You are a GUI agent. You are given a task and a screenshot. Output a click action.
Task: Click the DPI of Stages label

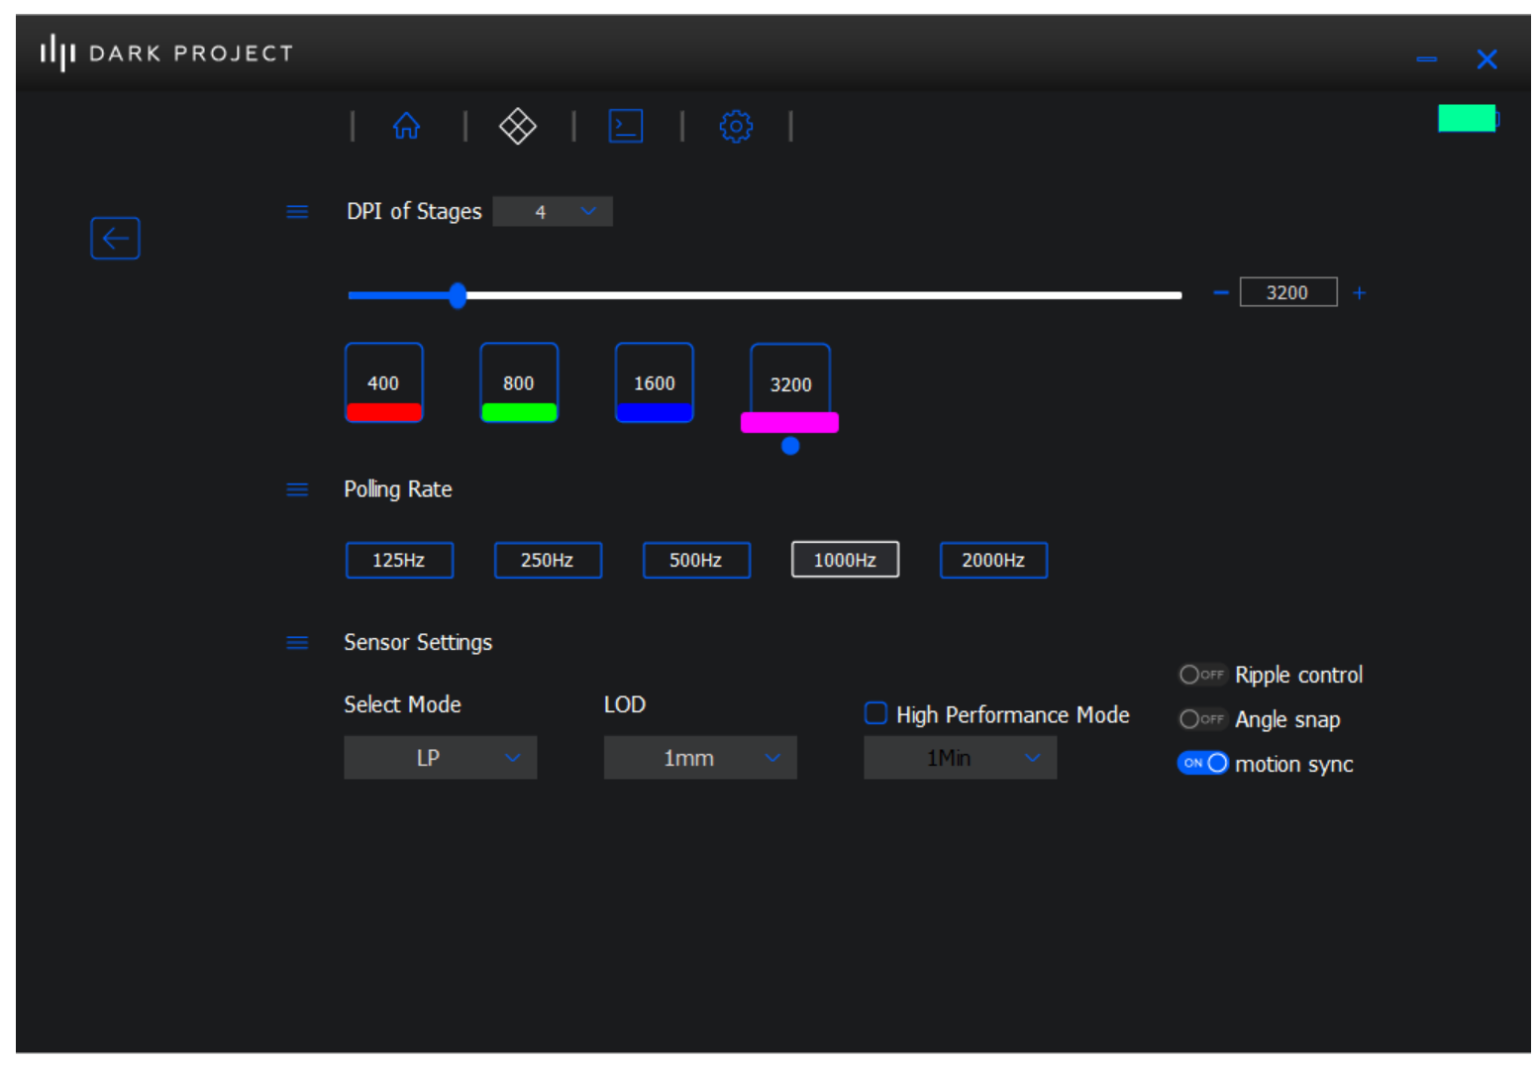pyautogui.click(x=414, y=211)
